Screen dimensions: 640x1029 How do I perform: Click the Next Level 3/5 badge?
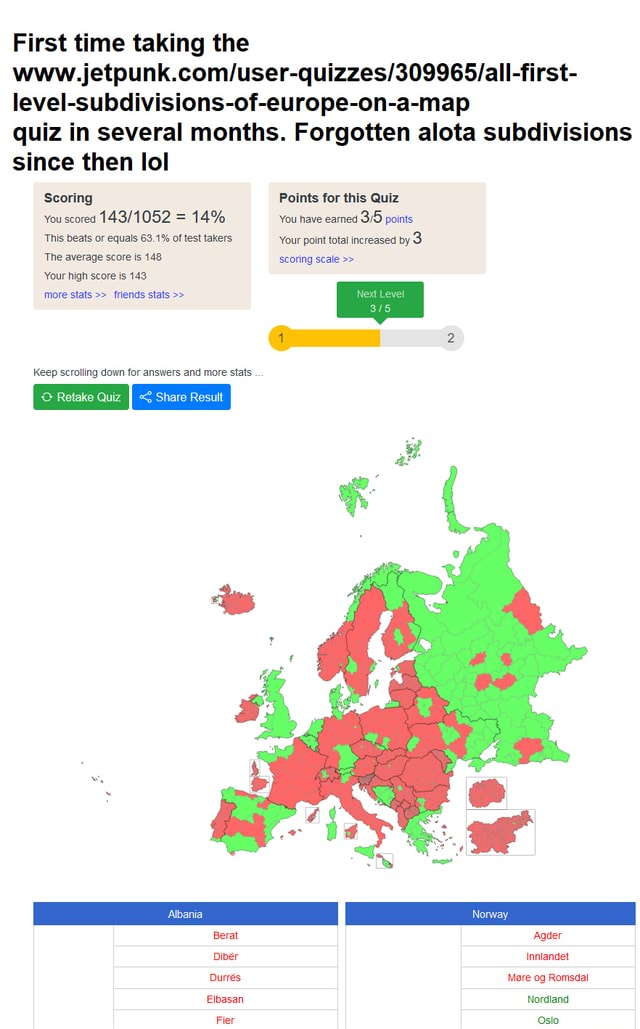click(x=380, y=299)
